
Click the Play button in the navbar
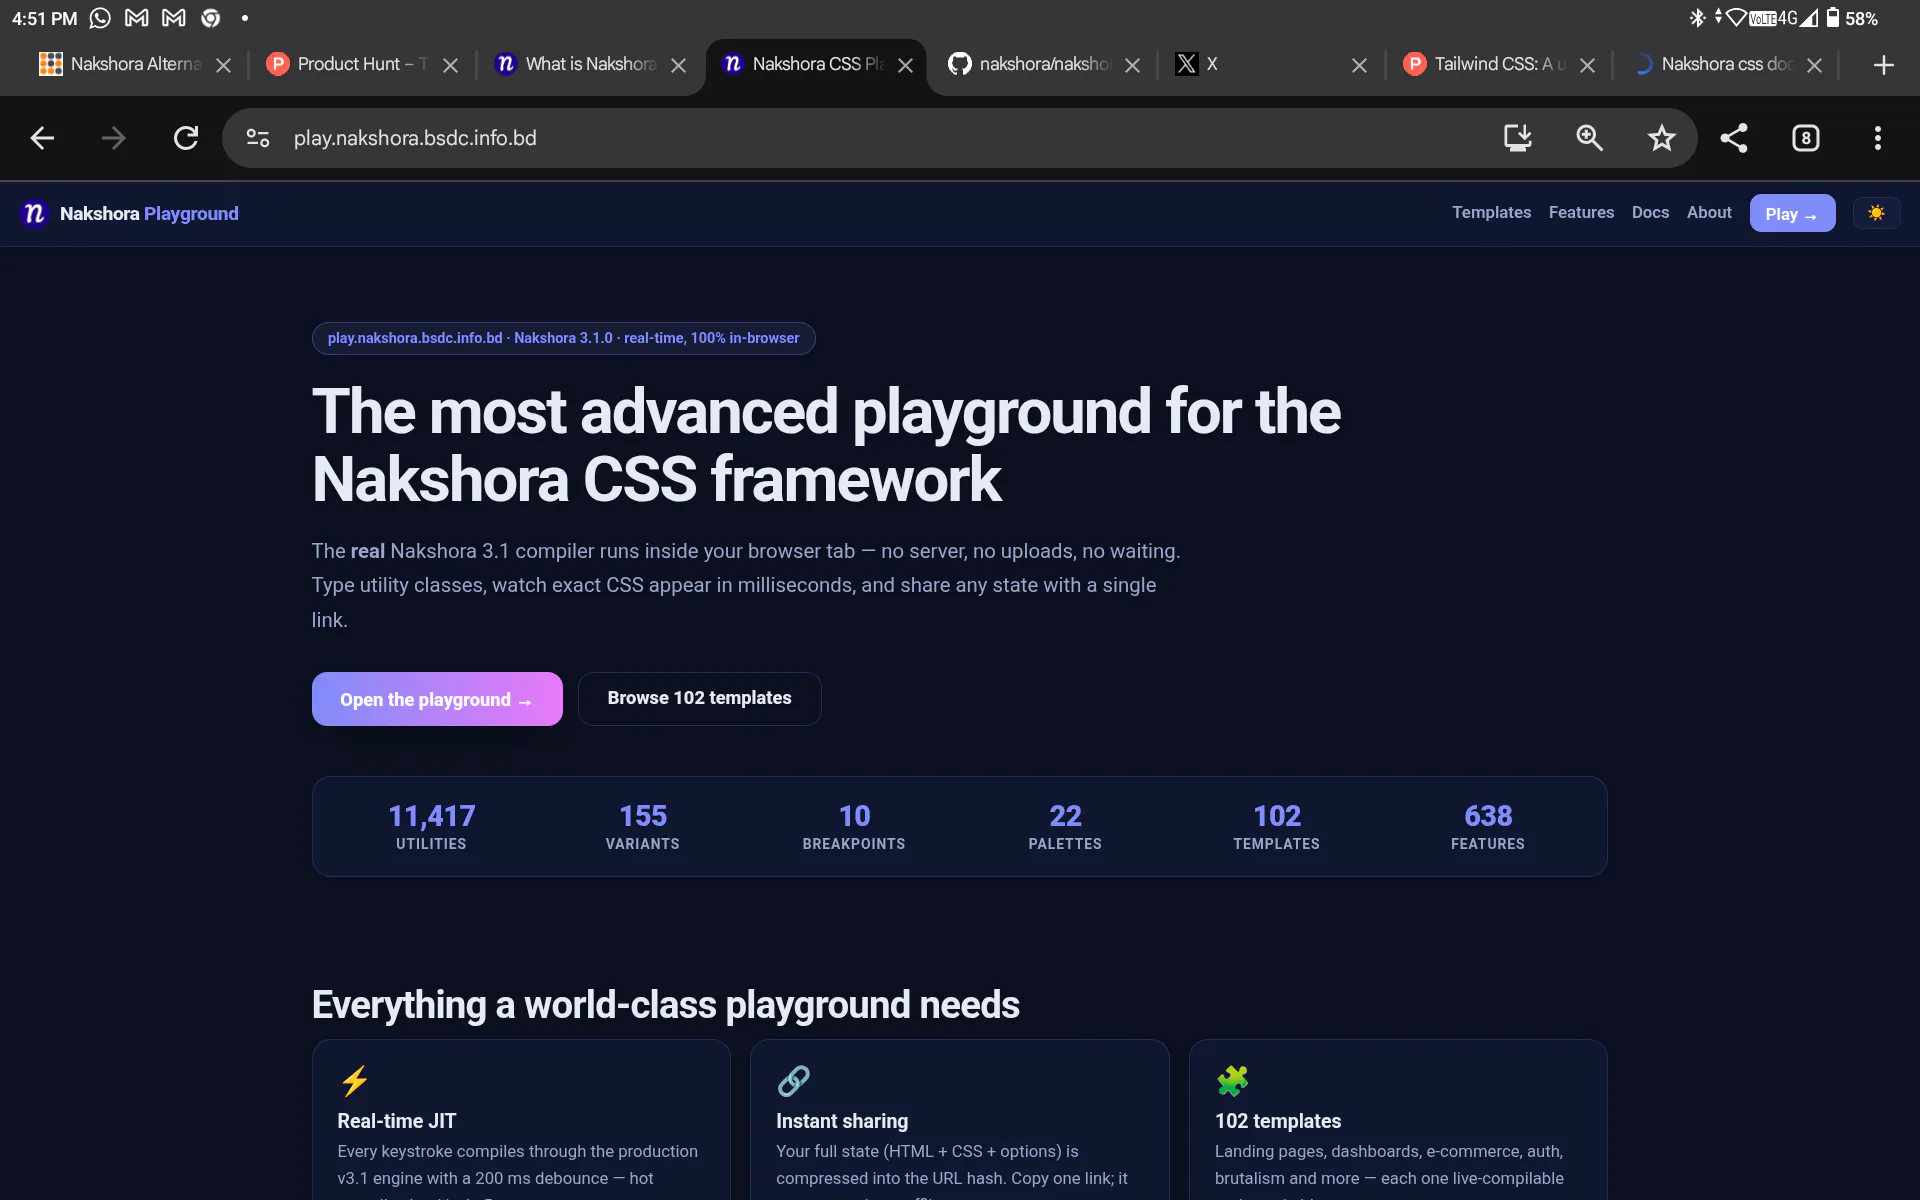(x=1792, y=213)
